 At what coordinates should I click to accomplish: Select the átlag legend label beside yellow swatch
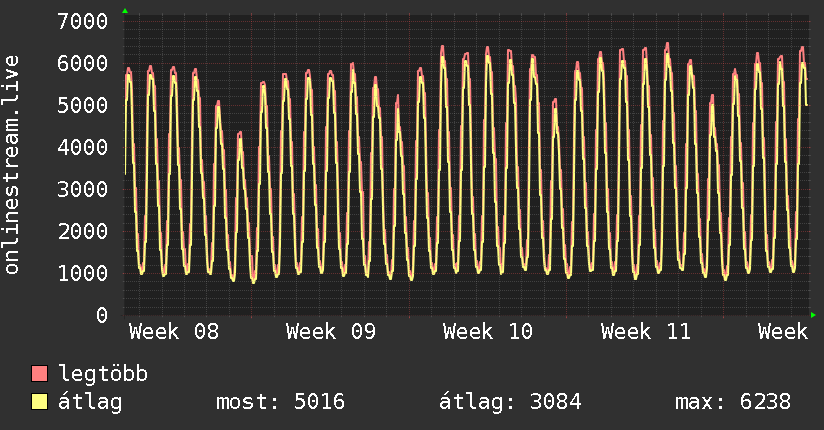(x=91, y=403)
